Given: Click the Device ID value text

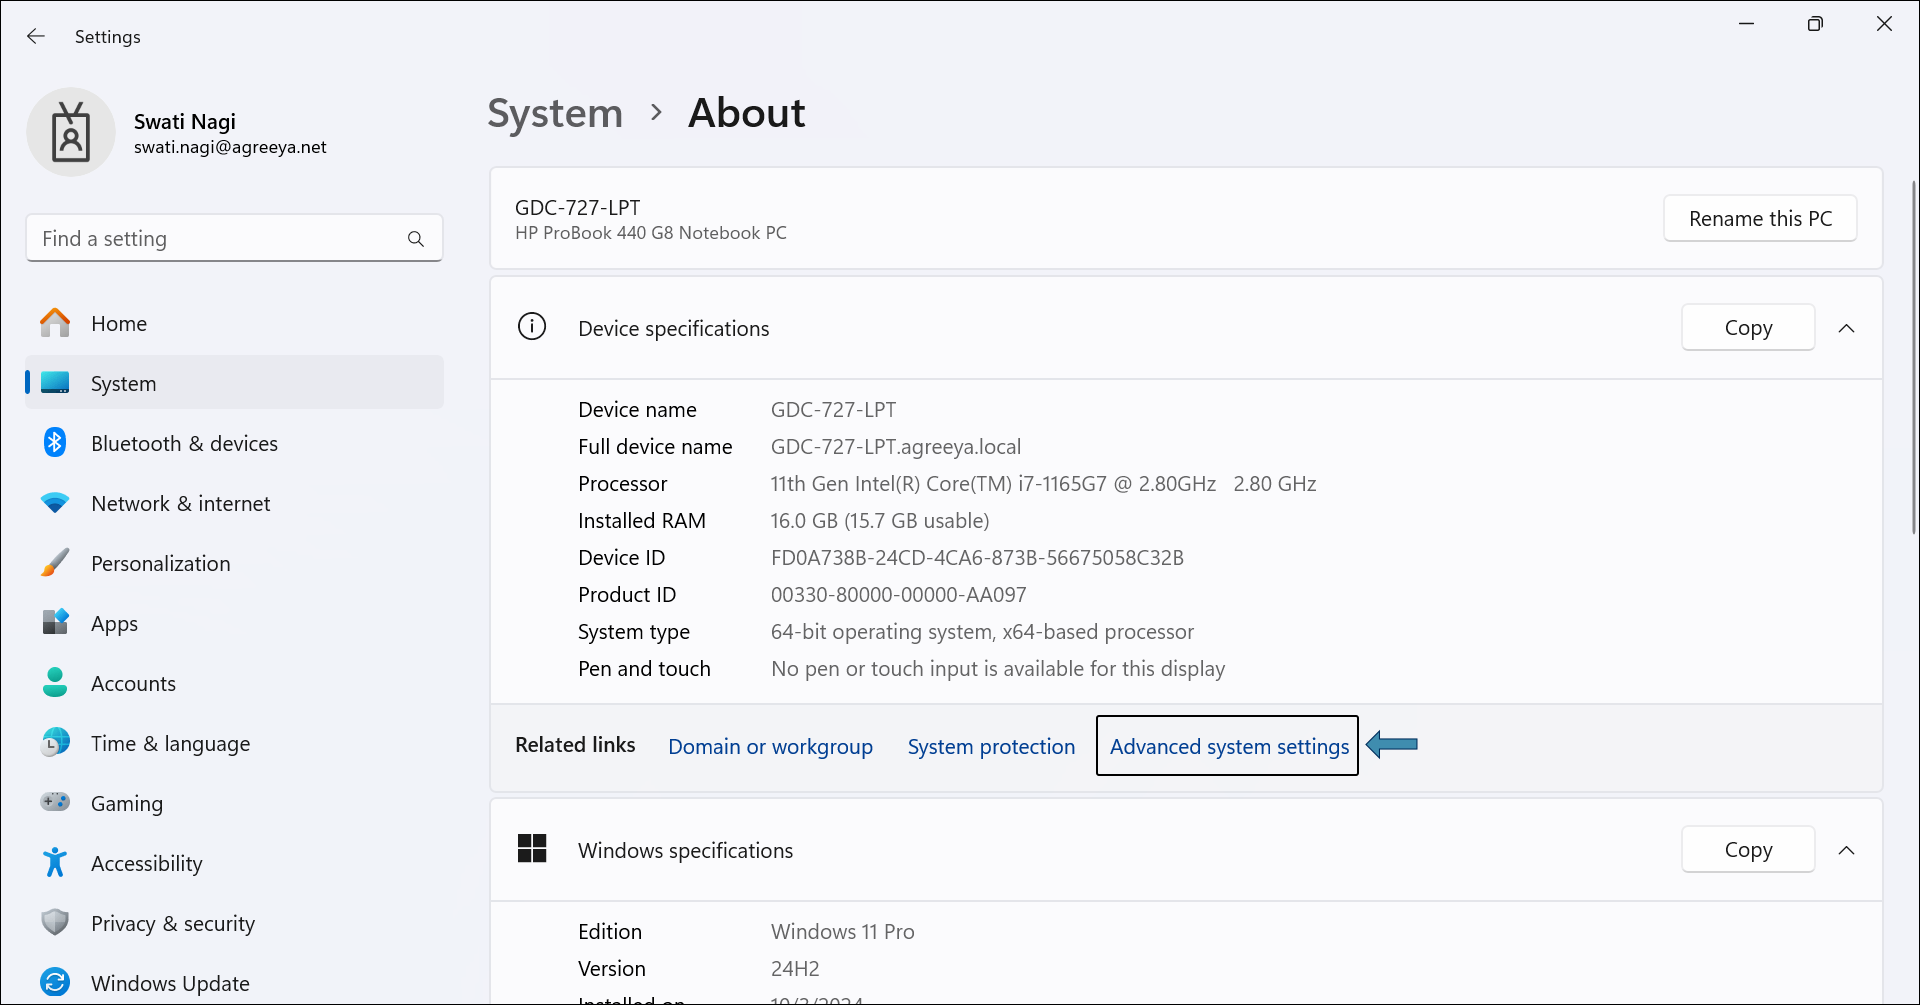Looking at the screenshot, I should (977, 557).
